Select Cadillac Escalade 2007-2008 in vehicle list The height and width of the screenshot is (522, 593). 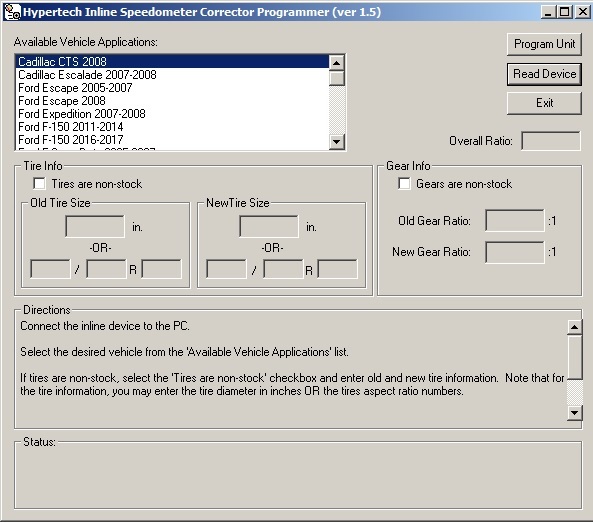pyautogui.click(x=172, y=75)
